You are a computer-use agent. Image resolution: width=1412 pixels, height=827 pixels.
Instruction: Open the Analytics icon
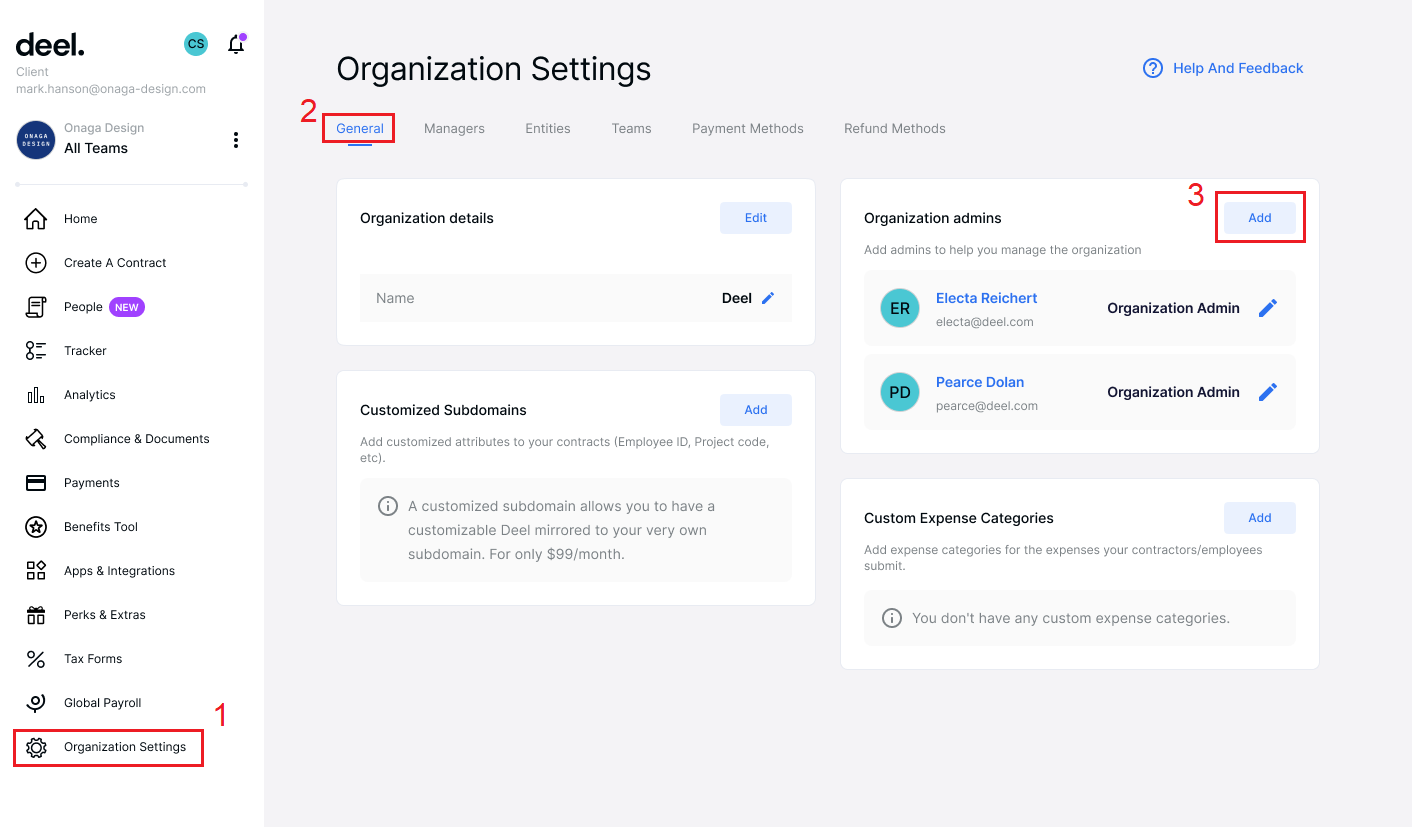pos(37,394)
